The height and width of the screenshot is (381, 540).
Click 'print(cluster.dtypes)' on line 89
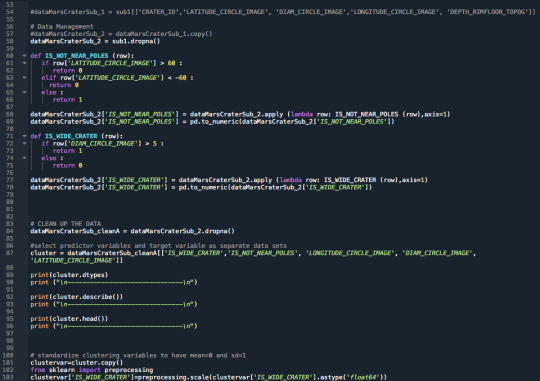click(x=69, y=275)
